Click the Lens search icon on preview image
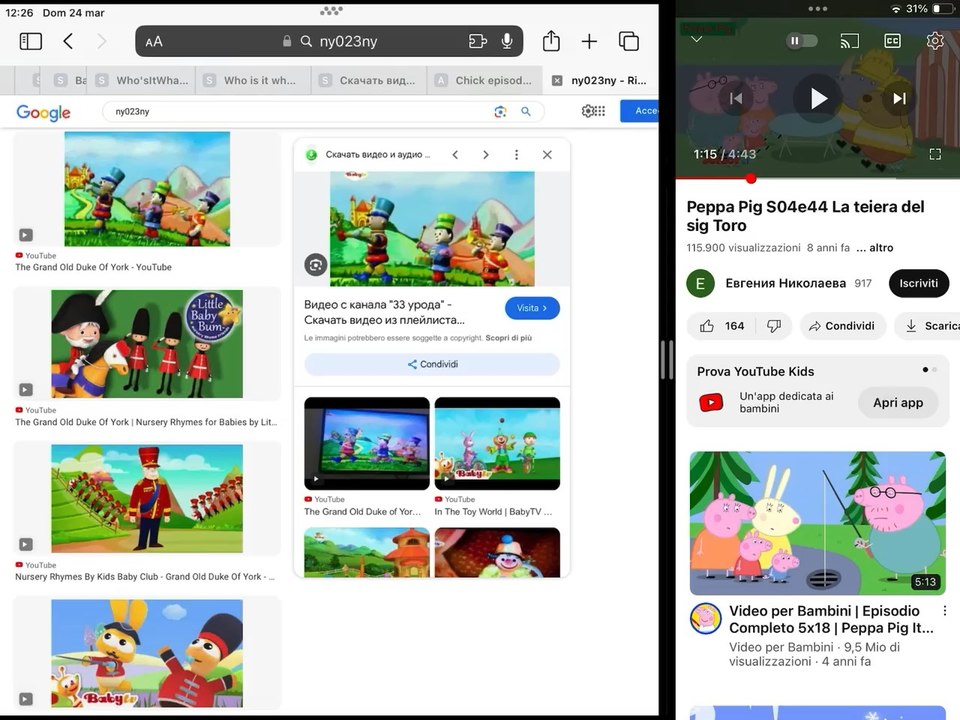 click(316, 265)
